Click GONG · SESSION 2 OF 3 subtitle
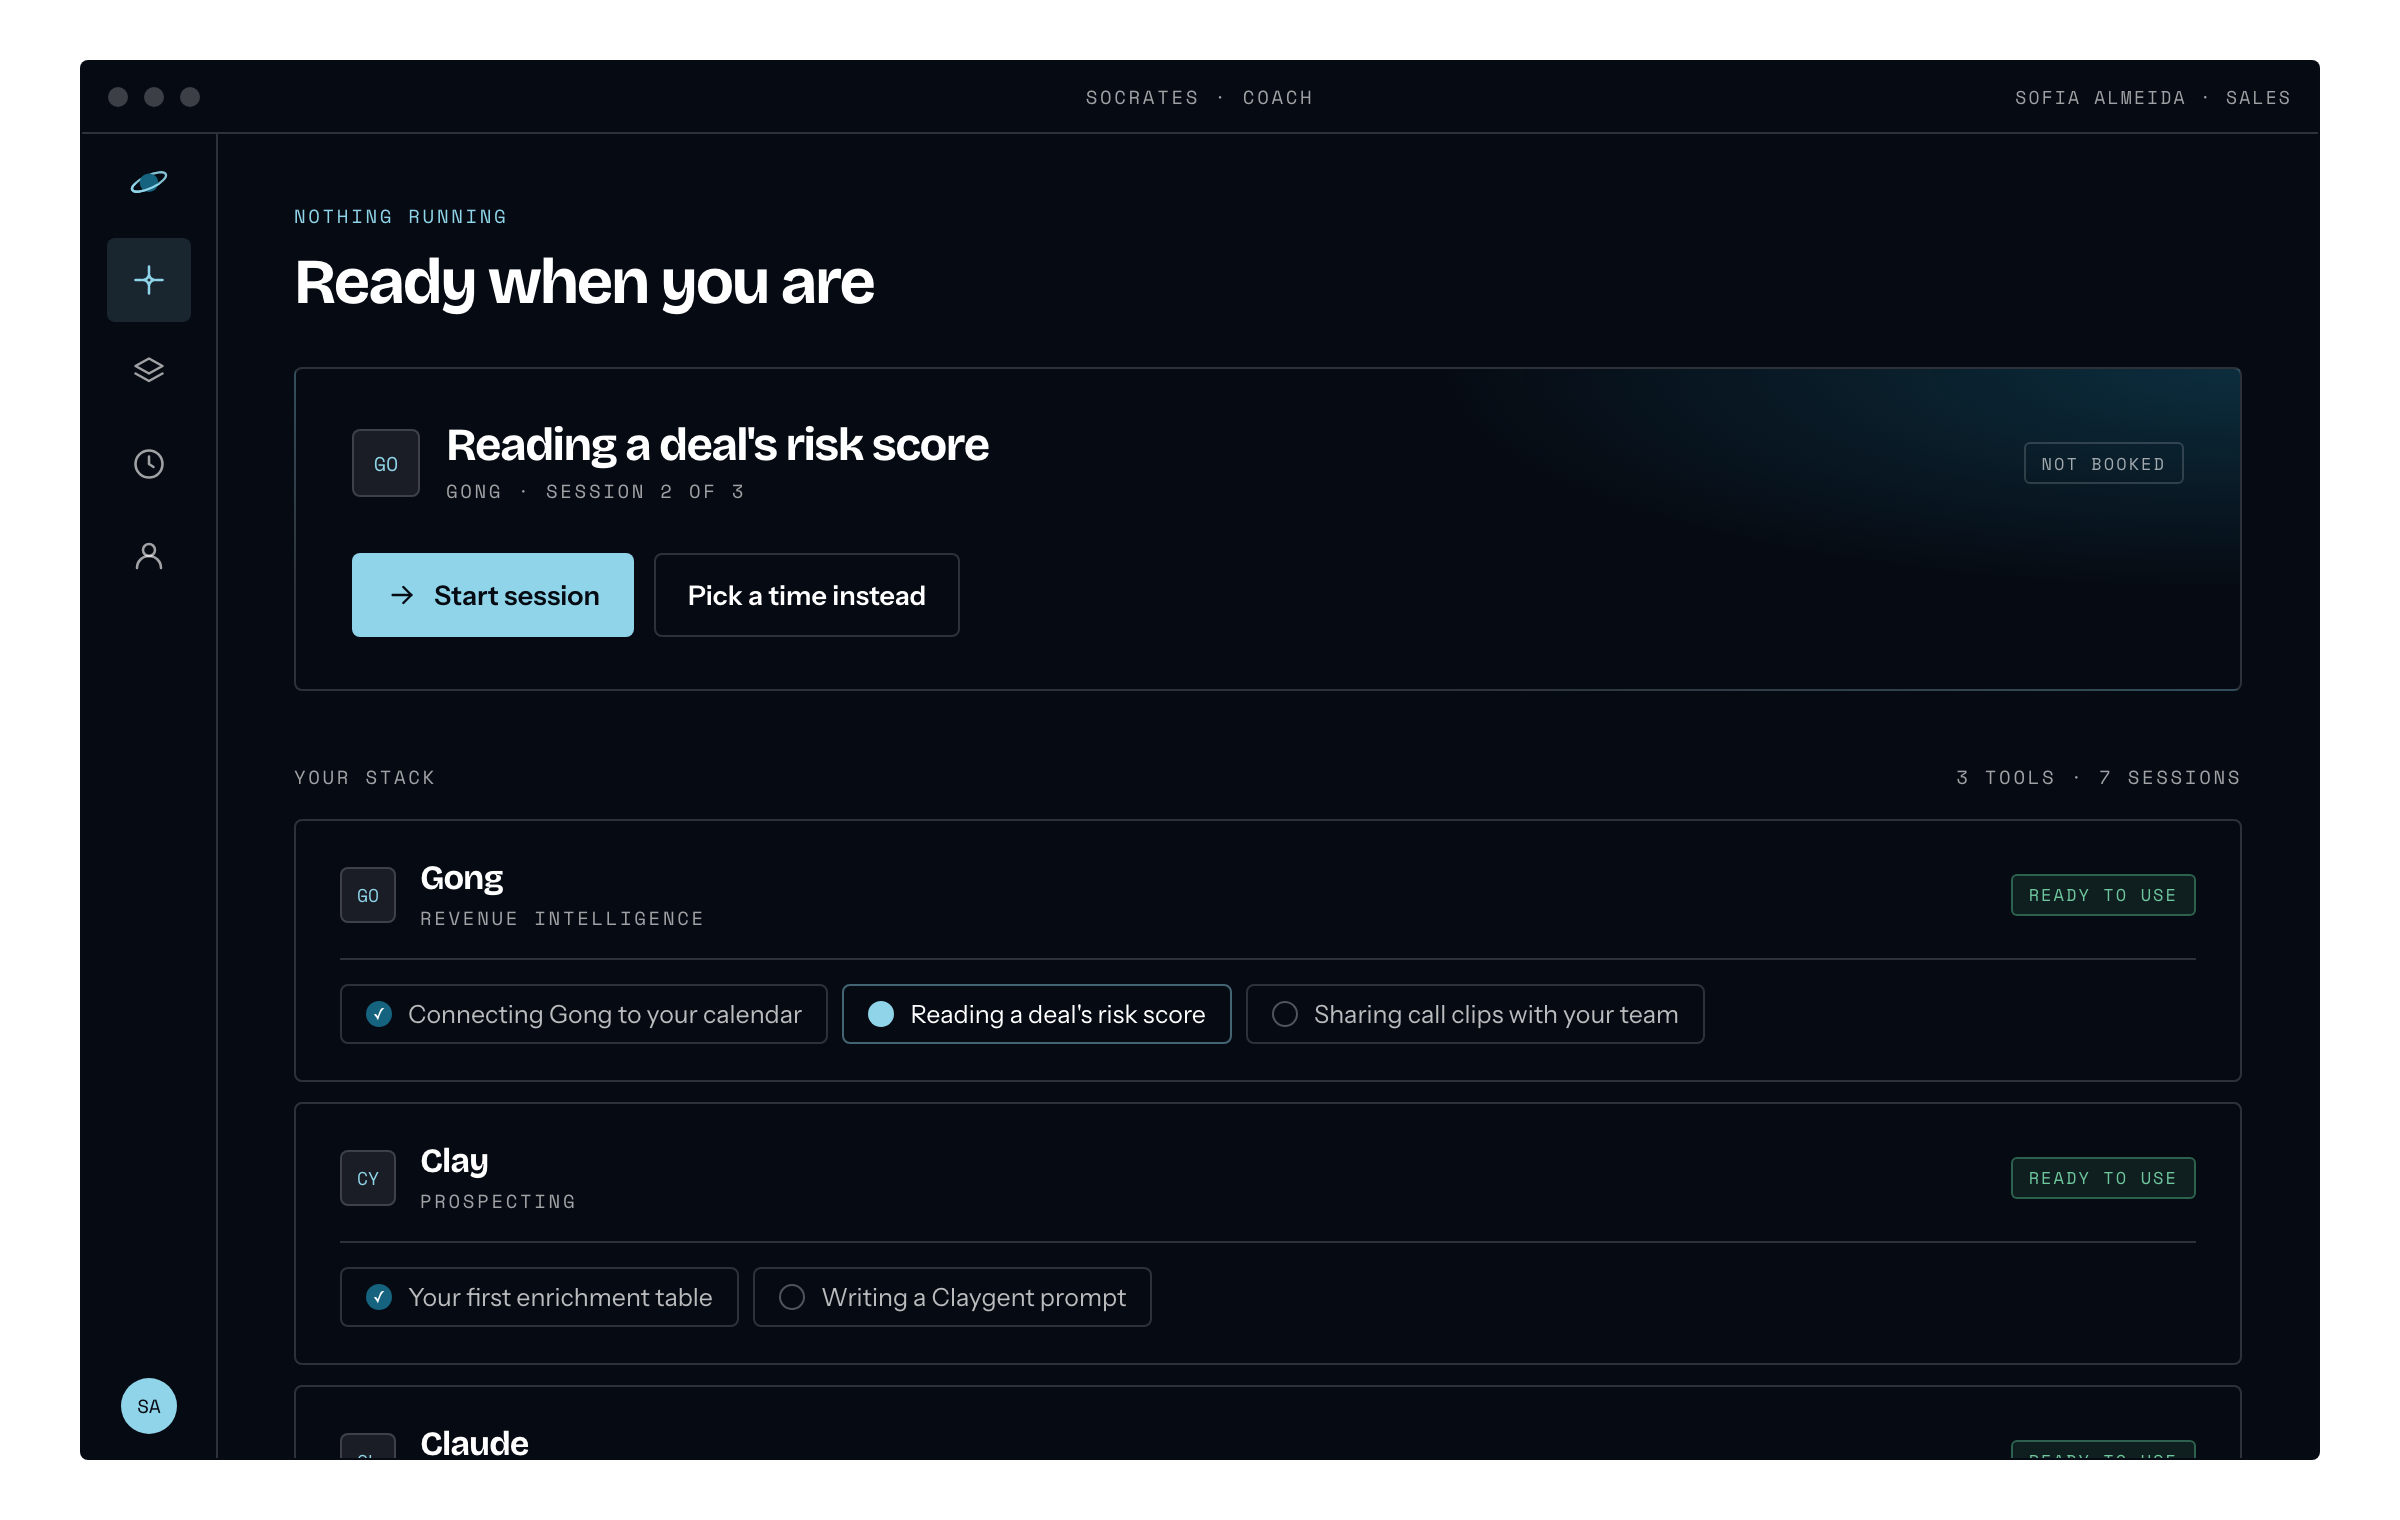Viewport: 2400px width, 1520px height. (x=595, y=492)
